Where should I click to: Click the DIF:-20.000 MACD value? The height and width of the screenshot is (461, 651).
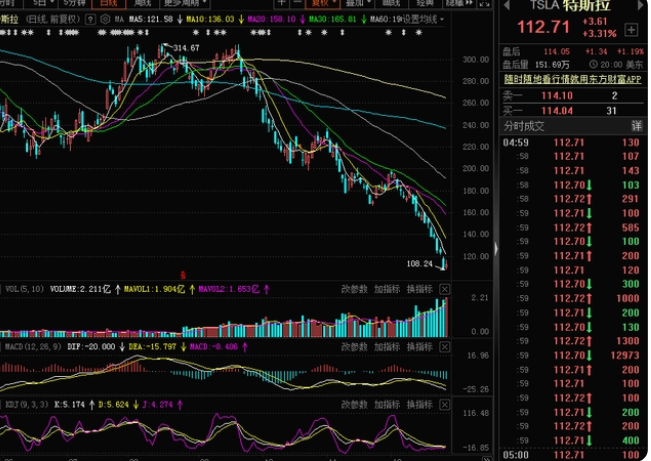pos(91,347)
